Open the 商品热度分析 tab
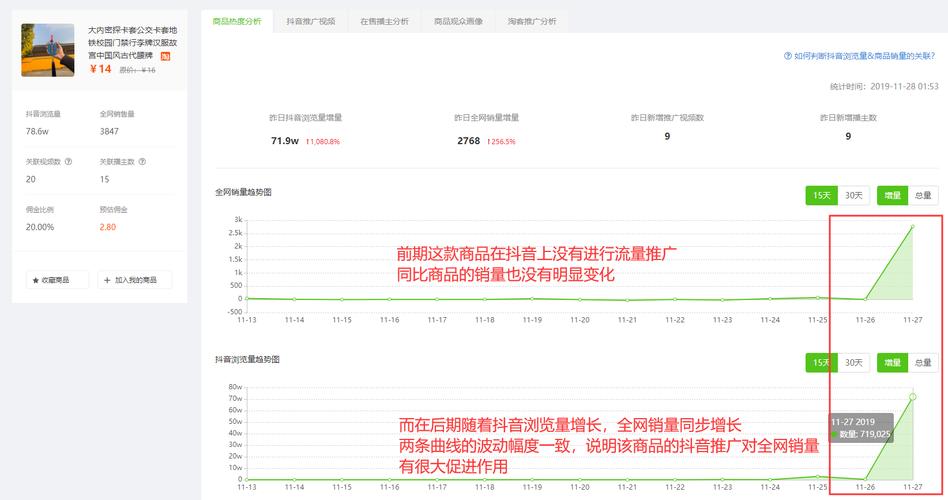The height and width of the screenshot is (500, 948). (236, 21)
